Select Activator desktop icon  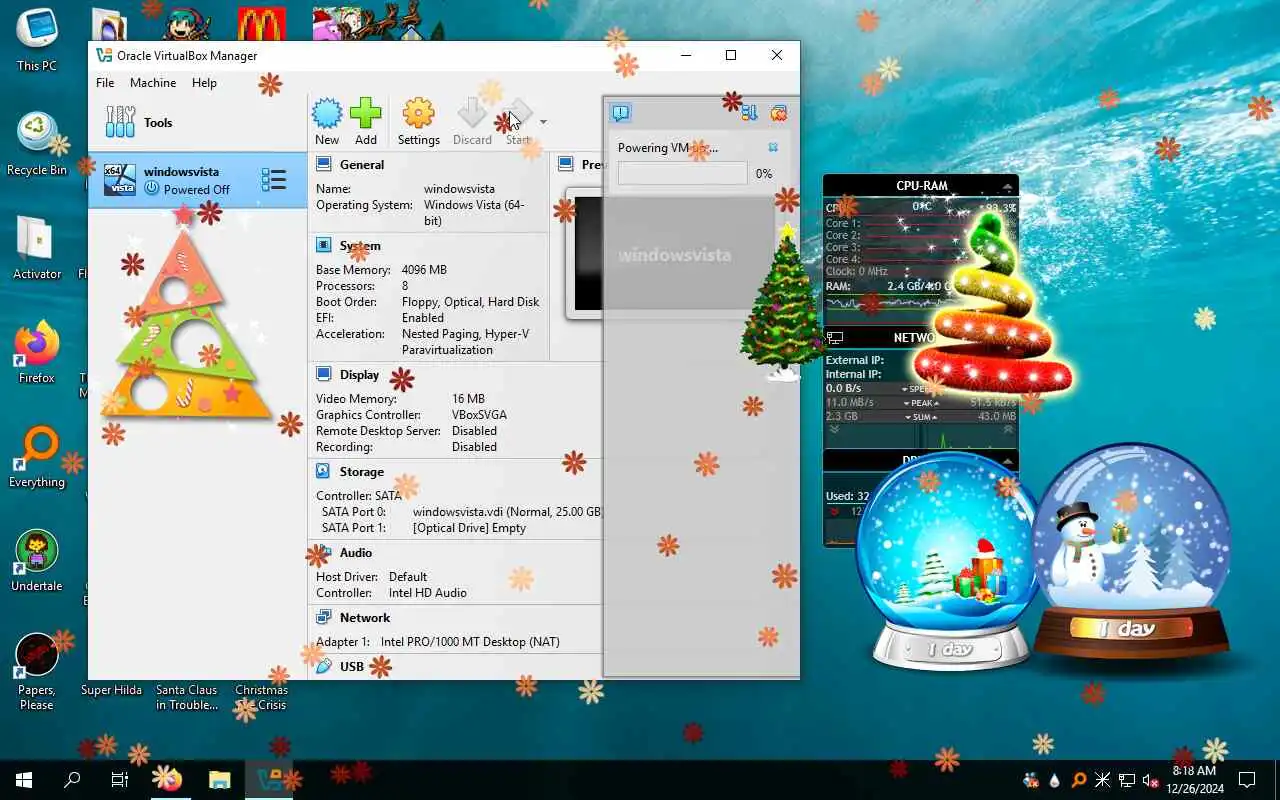pos(37,248)
